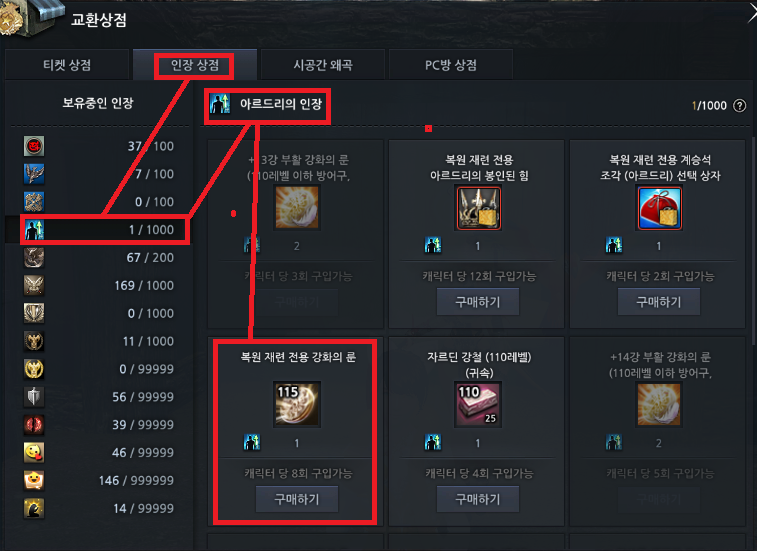Switch to the 티켓 상점 tab
Image resolution: width=757 pixels, height=551 pixels.
(x=67, y=65)
